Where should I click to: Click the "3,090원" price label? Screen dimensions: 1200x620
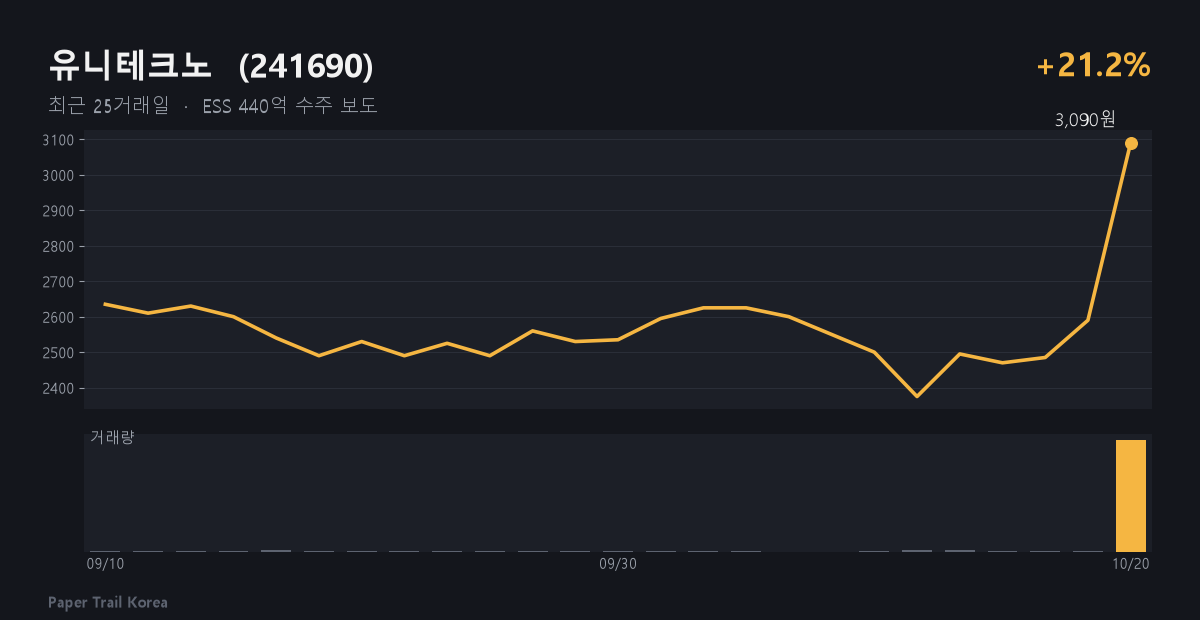[x=1085, y=120]
